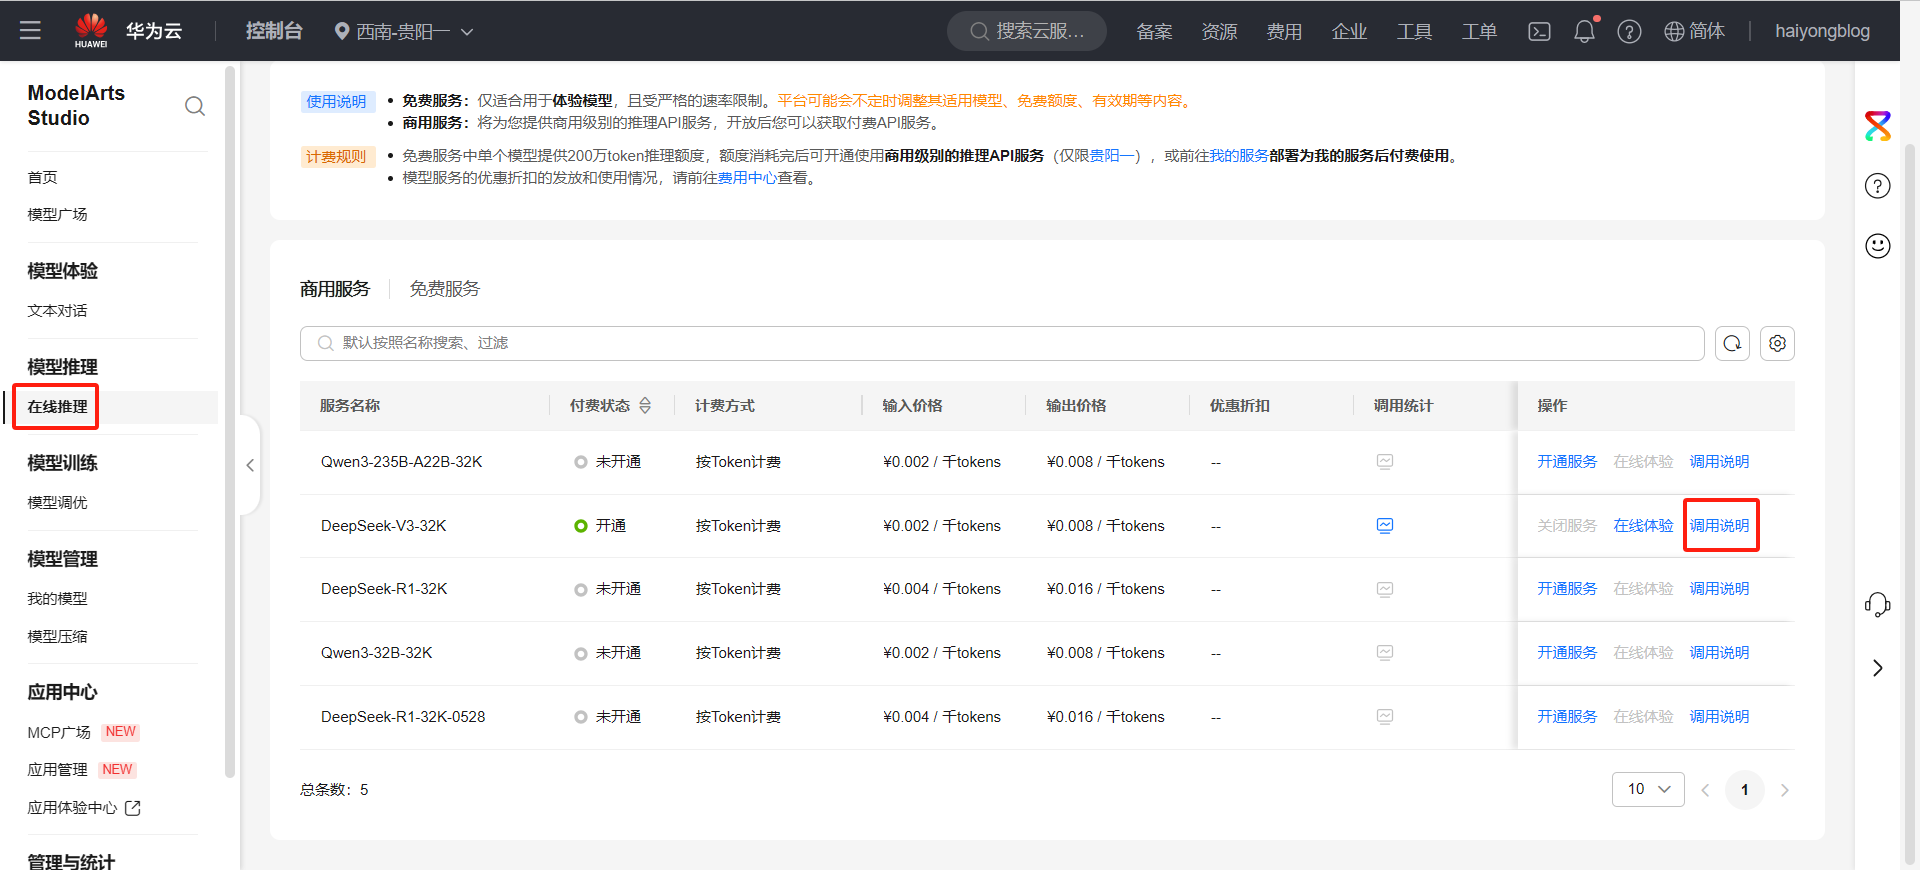View call statistics for DeepSeek-R1-32K
The image size is (1920, 870).
(x=1385, y=589)
